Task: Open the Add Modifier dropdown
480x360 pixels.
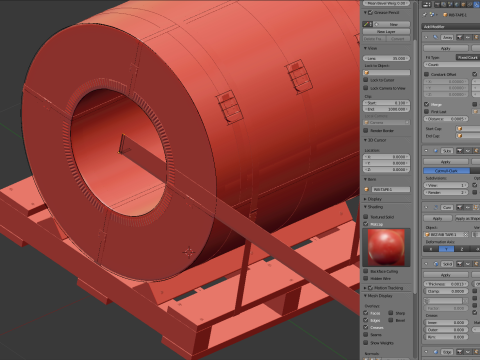Action: (x=451, y=27)
